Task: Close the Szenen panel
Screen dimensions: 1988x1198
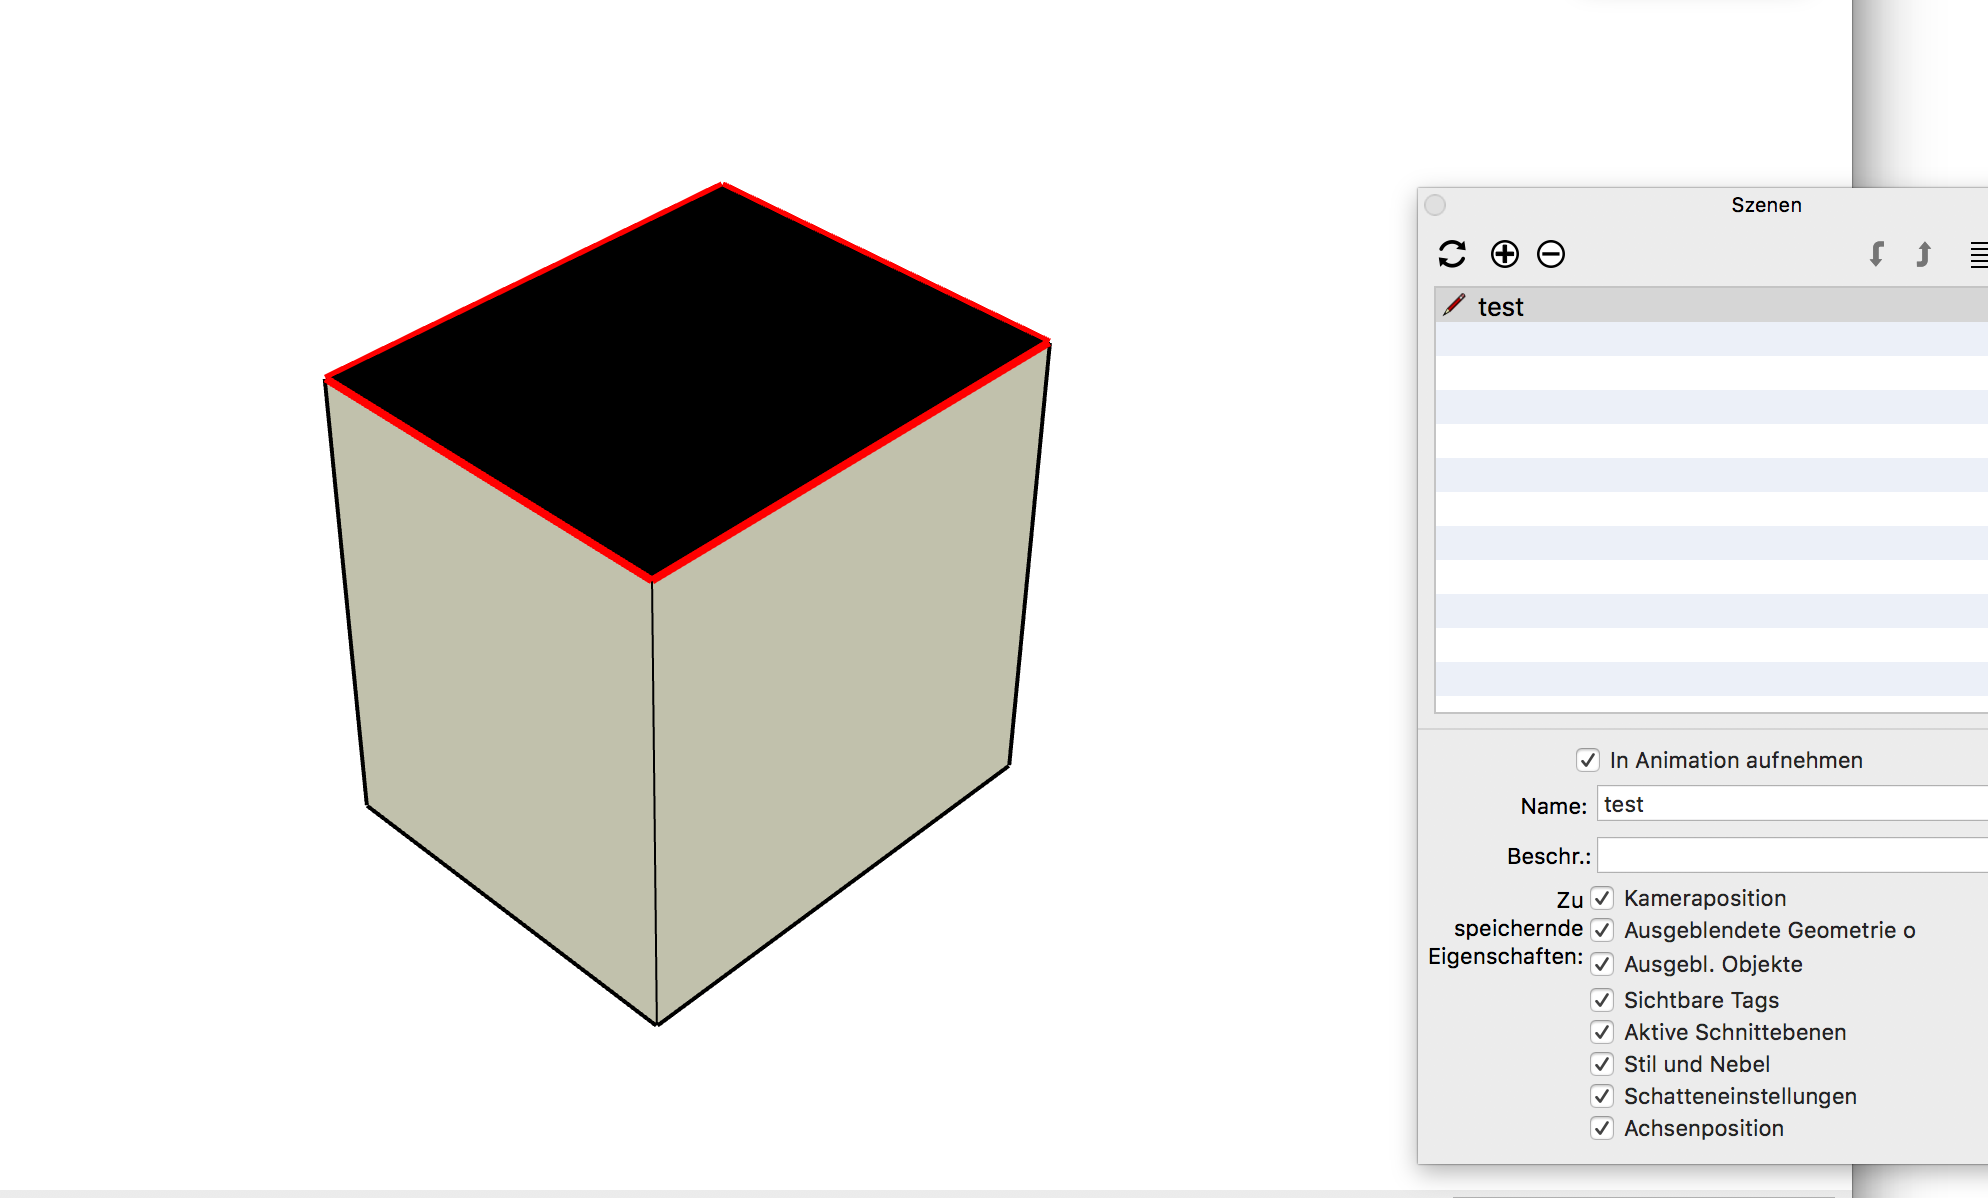Action: [x=1435, y=205]
